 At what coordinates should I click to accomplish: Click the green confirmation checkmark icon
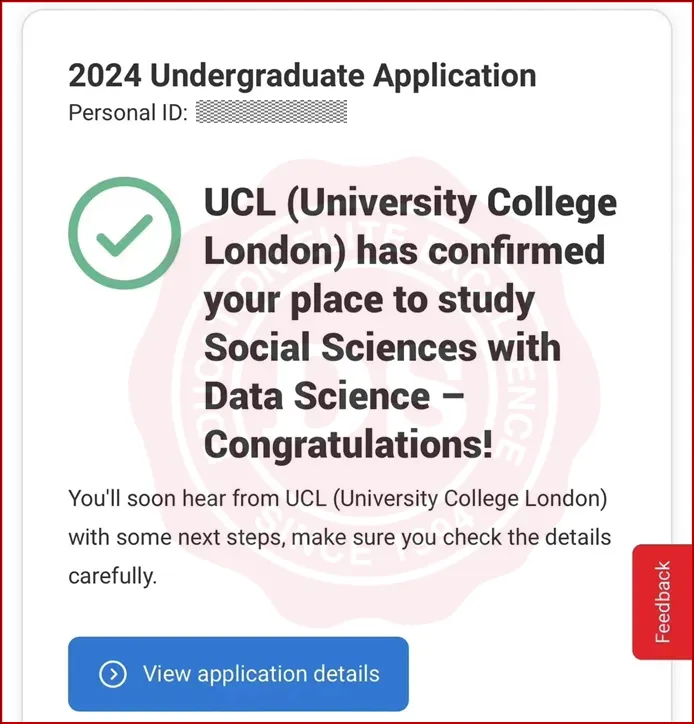tap(125, 234)
